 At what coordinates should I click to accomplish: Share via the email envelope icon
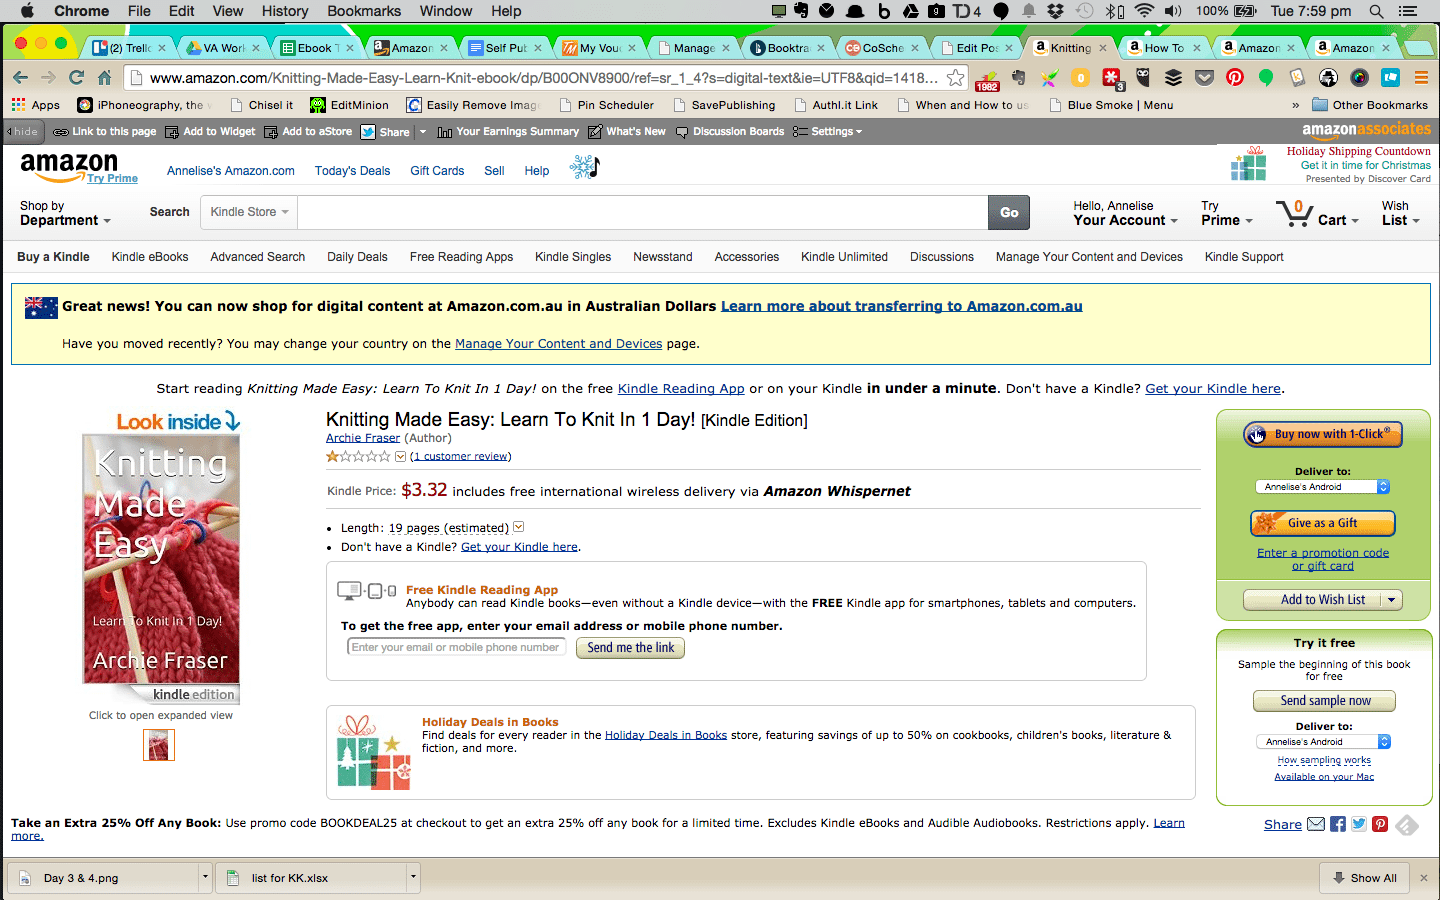click(x=1316, y=824)
